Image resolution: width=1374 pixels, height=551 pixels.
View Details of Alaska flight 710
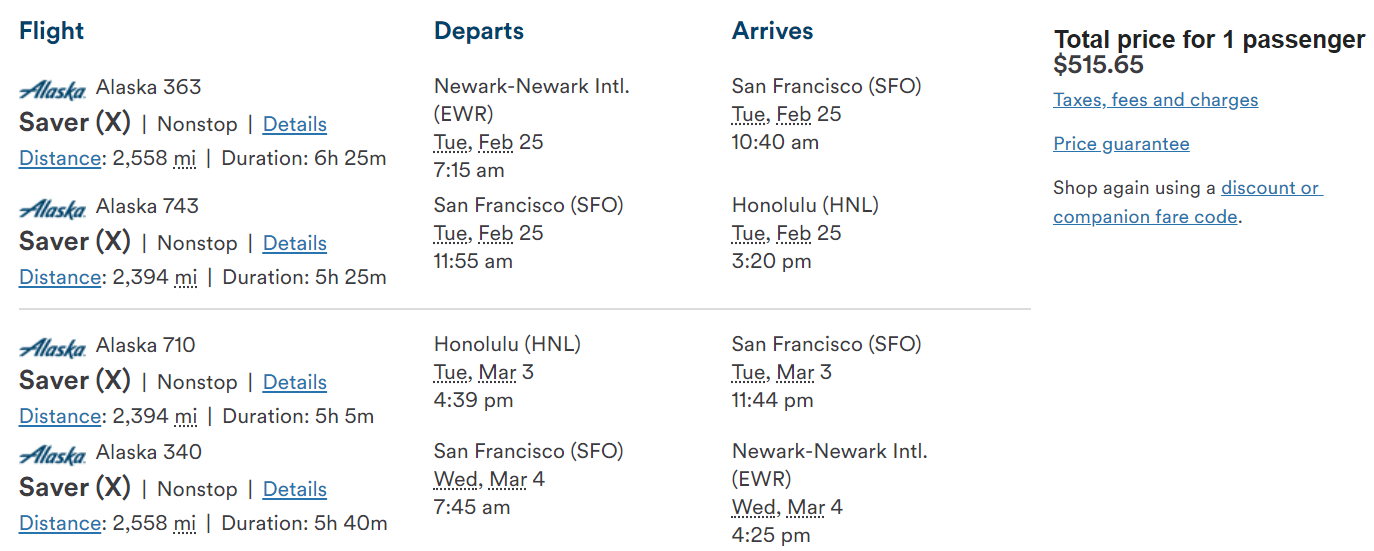(295, 382)
